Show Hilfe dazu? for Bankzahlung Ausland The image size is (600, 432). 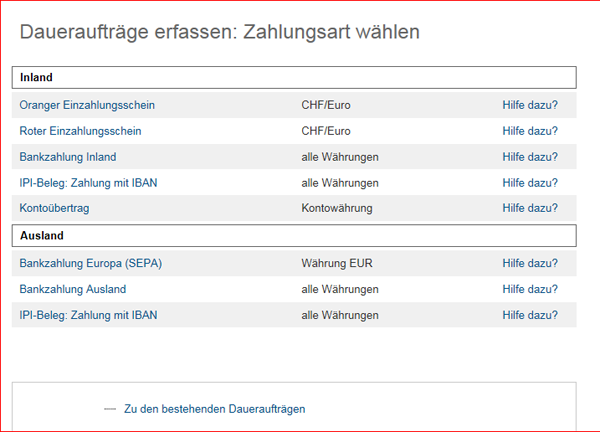pyautogui.click(x=530, y=289)
